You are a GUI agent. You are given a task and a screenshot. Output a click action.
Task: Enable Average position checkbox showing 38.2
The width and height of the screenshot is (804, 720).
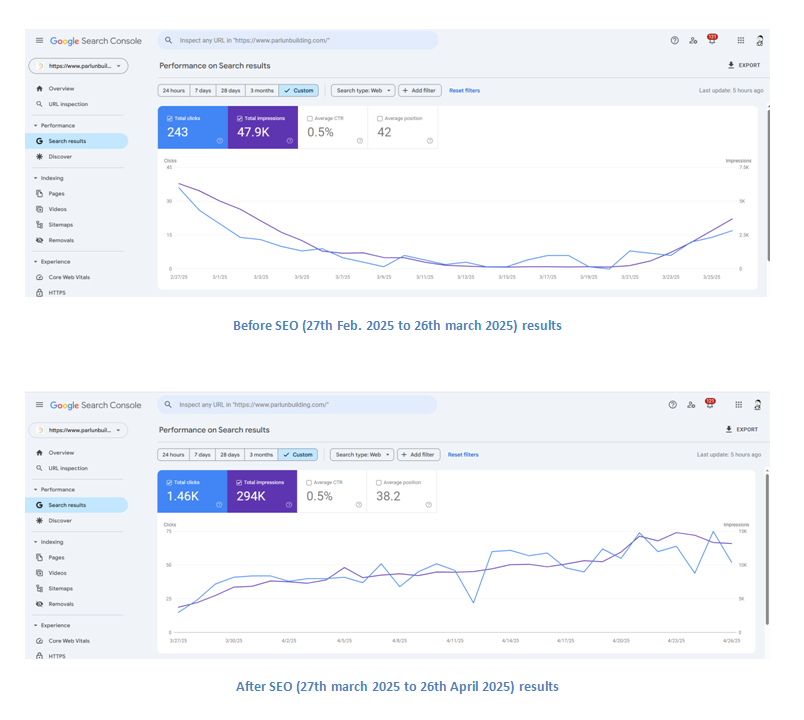[x=379, y=482]
